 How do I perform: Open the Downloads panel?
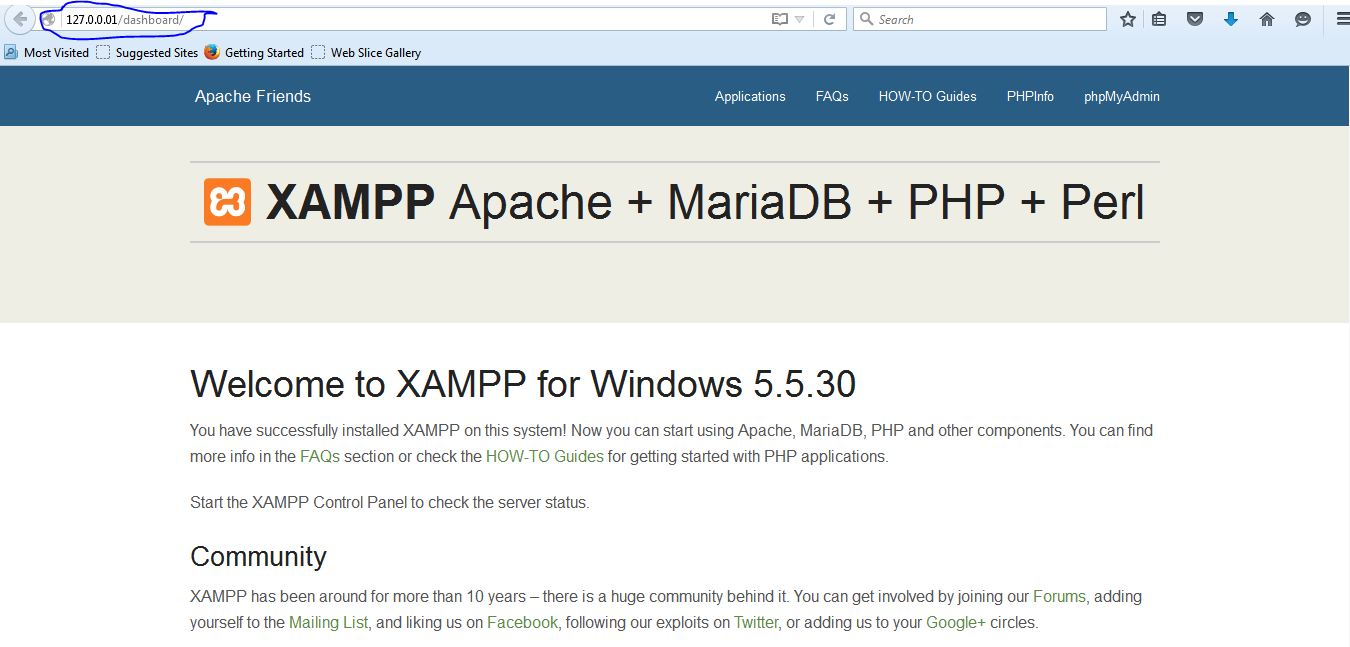1231,18
